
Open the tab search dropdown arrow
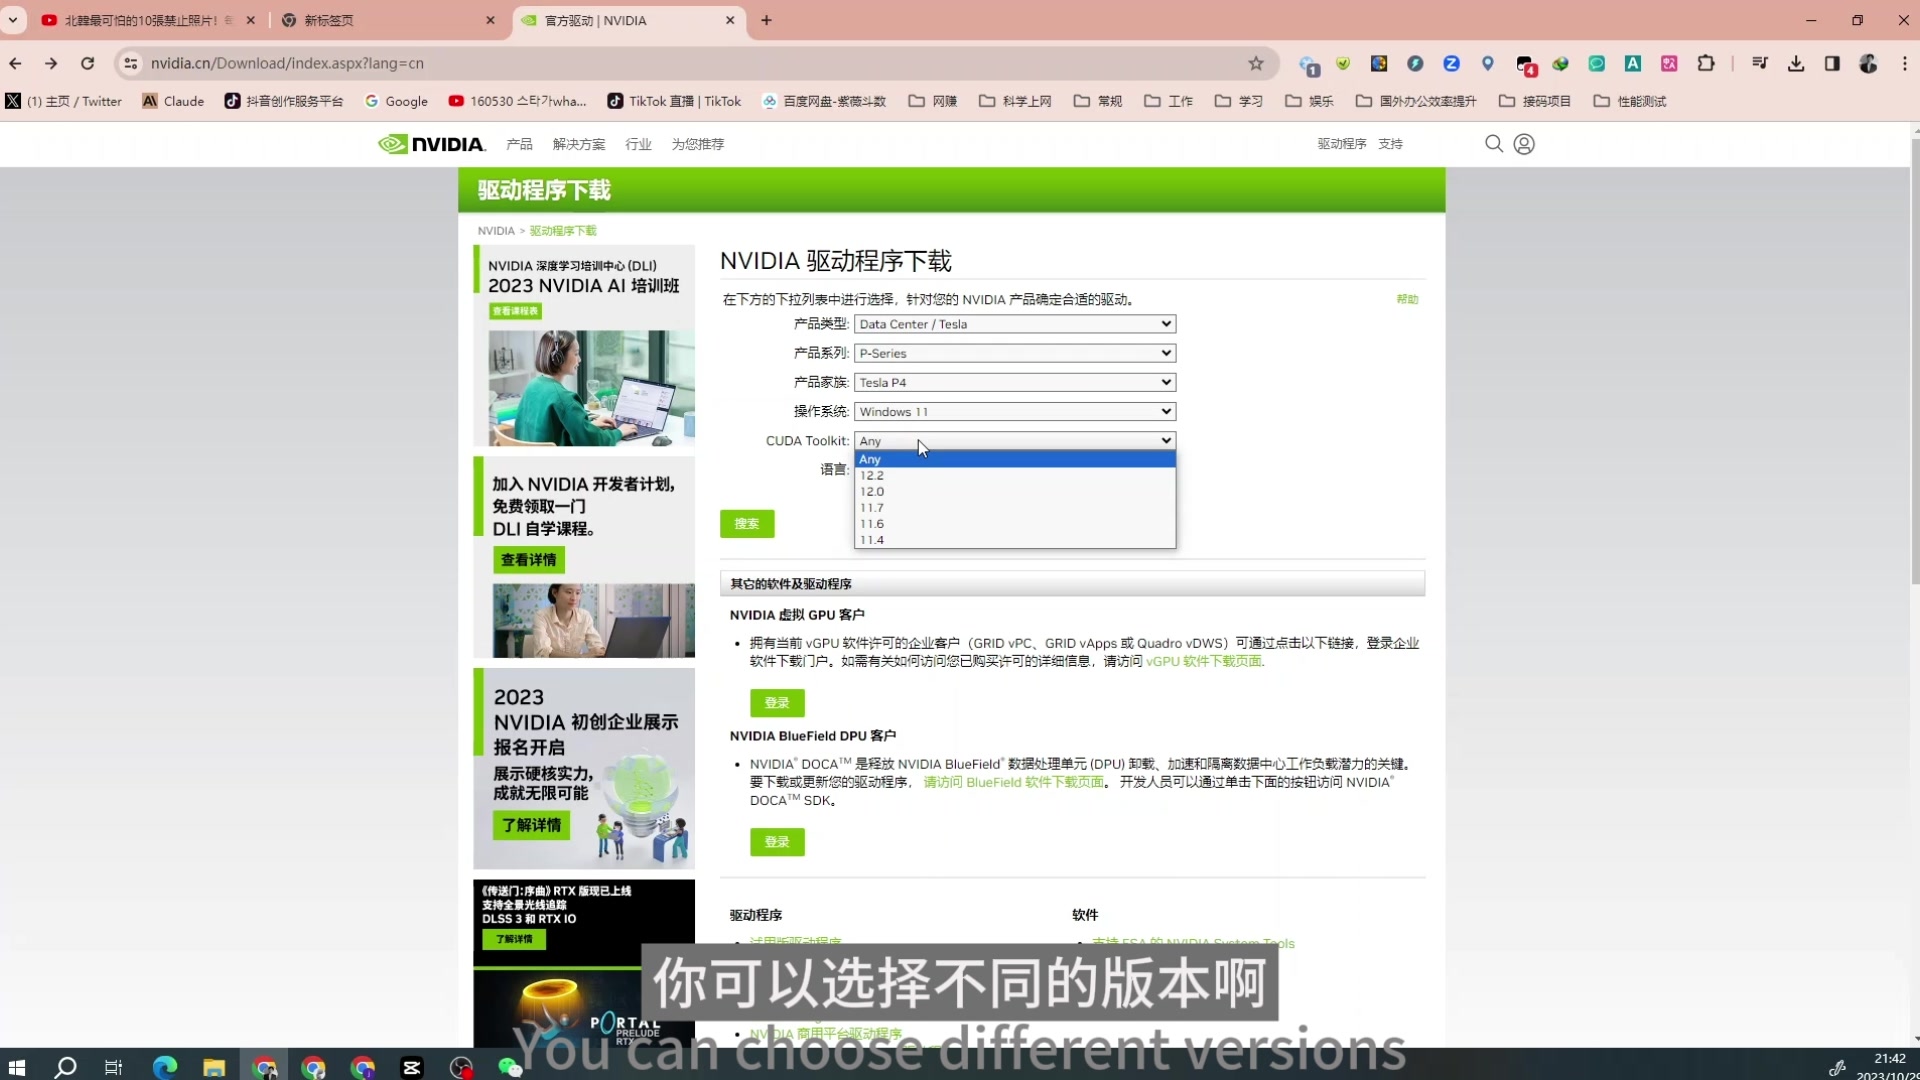13,20
